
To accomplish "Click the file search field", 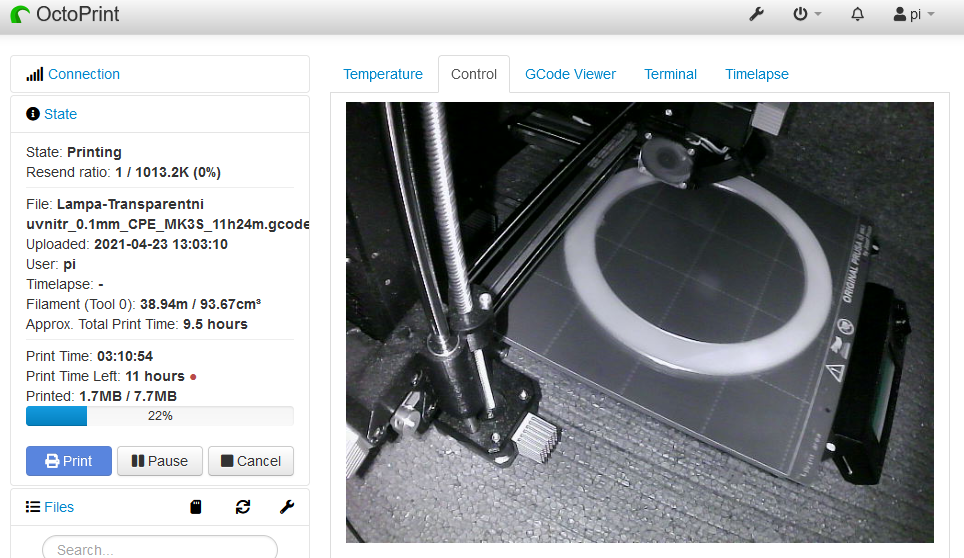I will (x=159, y=549).
